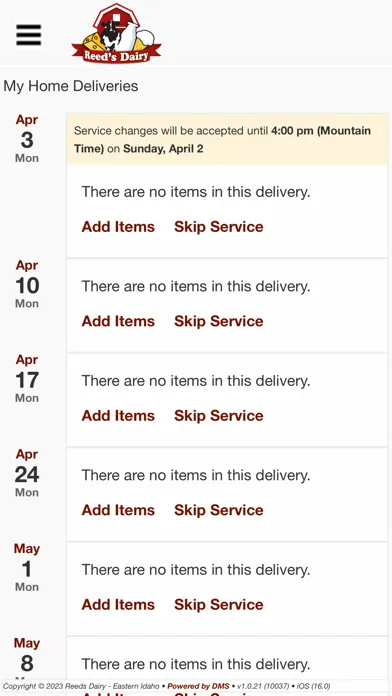Select the Apr 17 Mon date label
The width and height of the screenshot is (392, 696).
click(x=27, y=379)
